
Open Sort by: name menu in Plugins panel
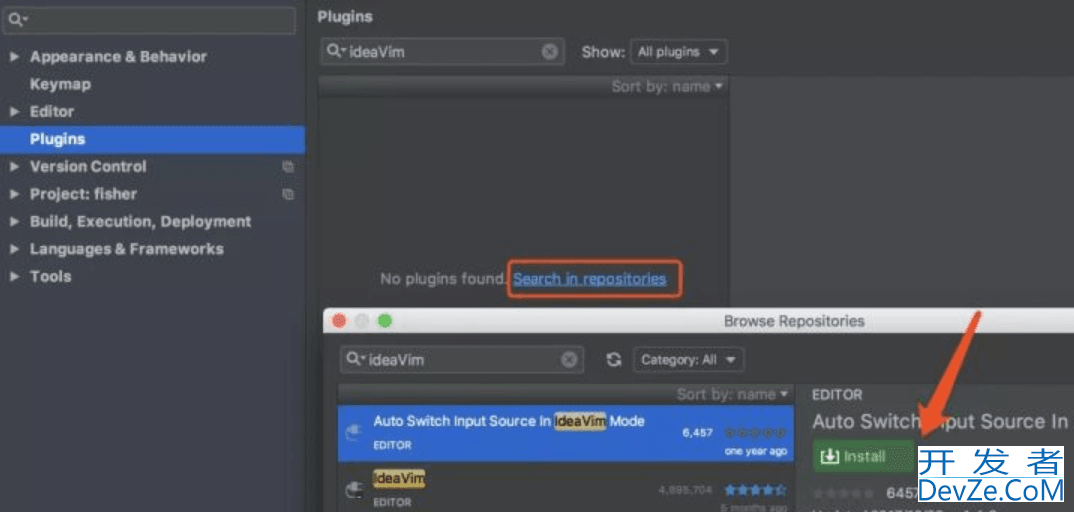tap(667, 87)
